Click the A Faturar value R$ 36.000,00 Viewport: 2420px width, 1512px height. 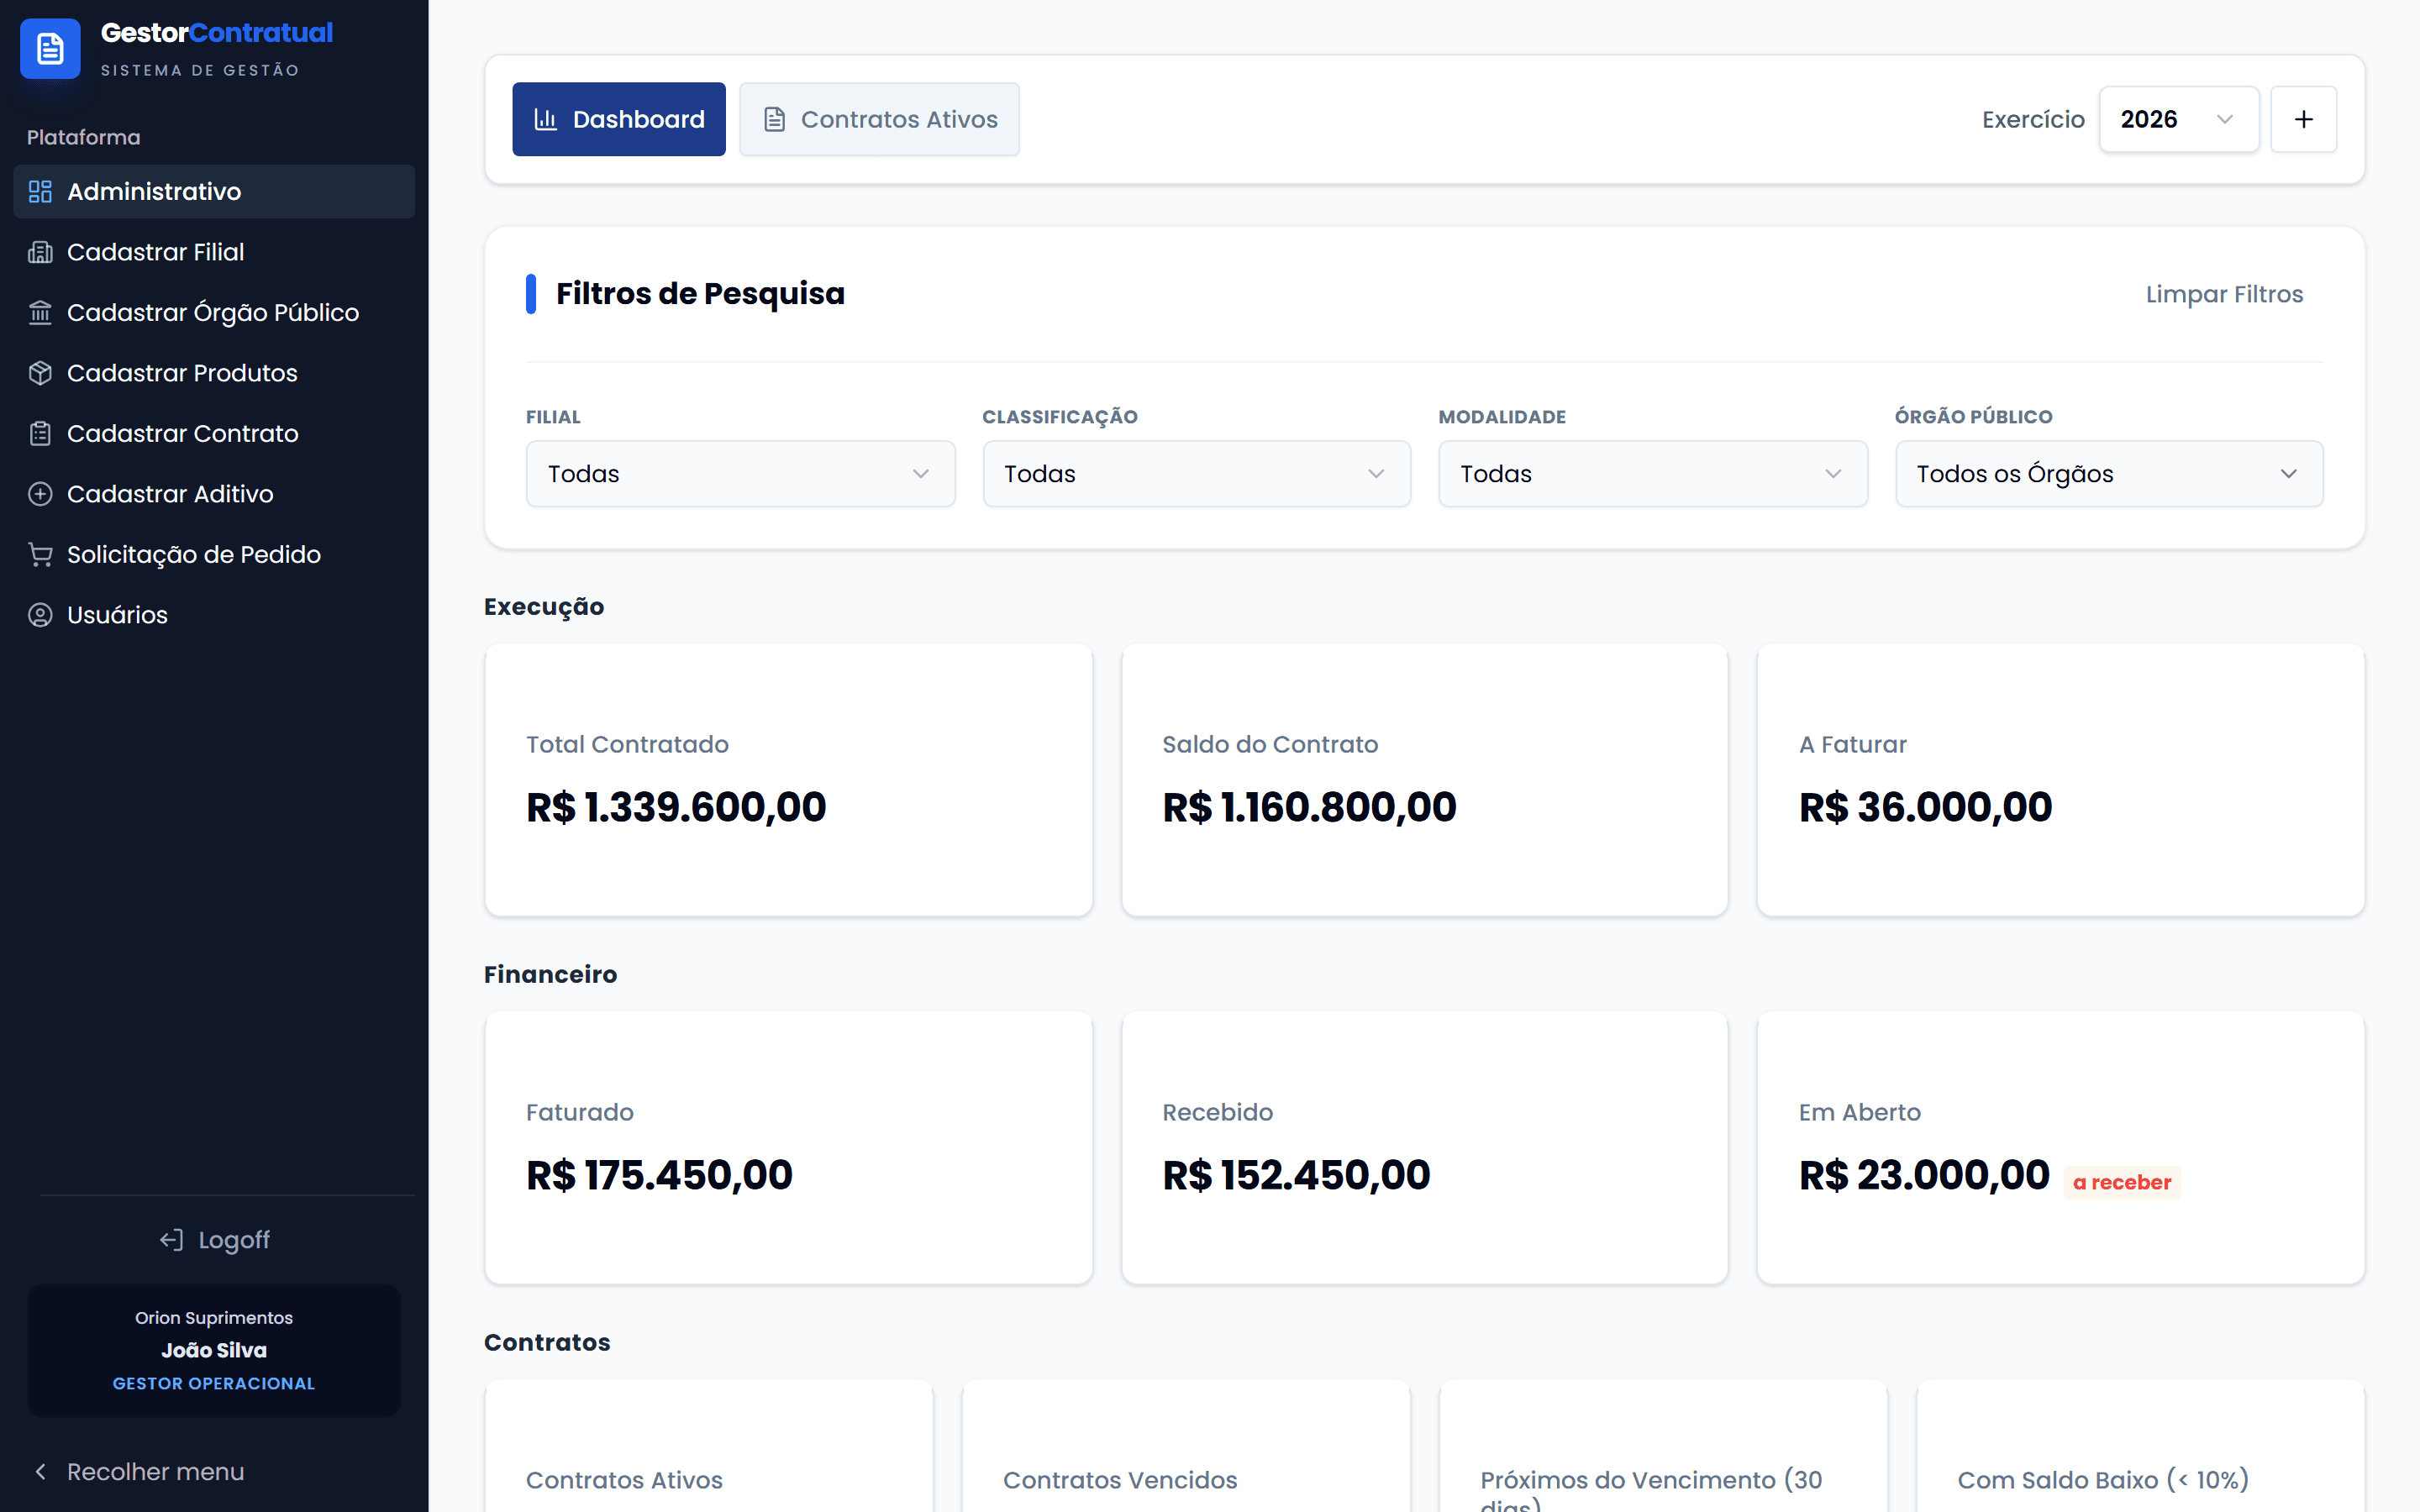[x=1925, y=807]
